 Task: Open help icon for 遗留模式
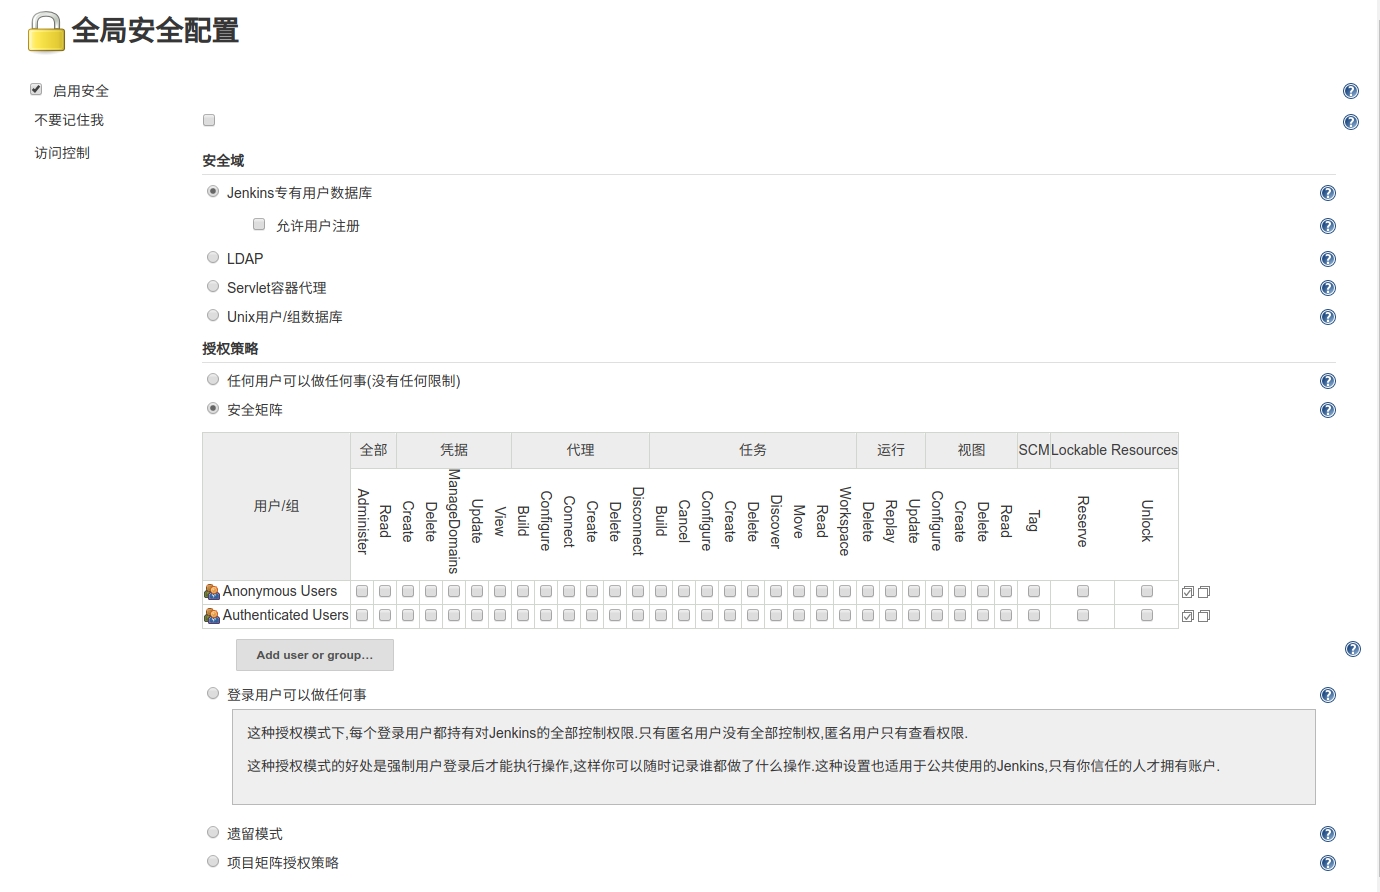click(1328, 834)
